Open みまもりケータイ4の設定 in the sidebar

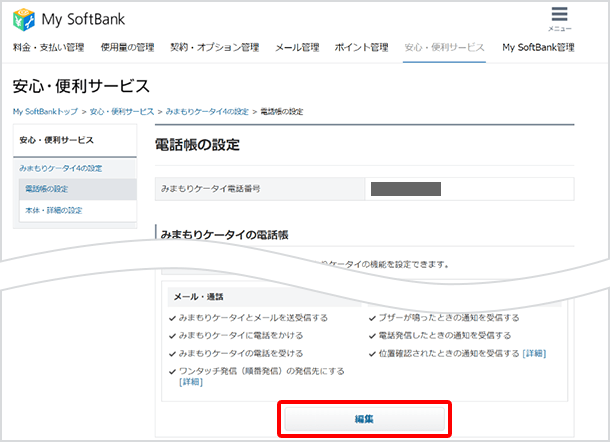[61, 168]
